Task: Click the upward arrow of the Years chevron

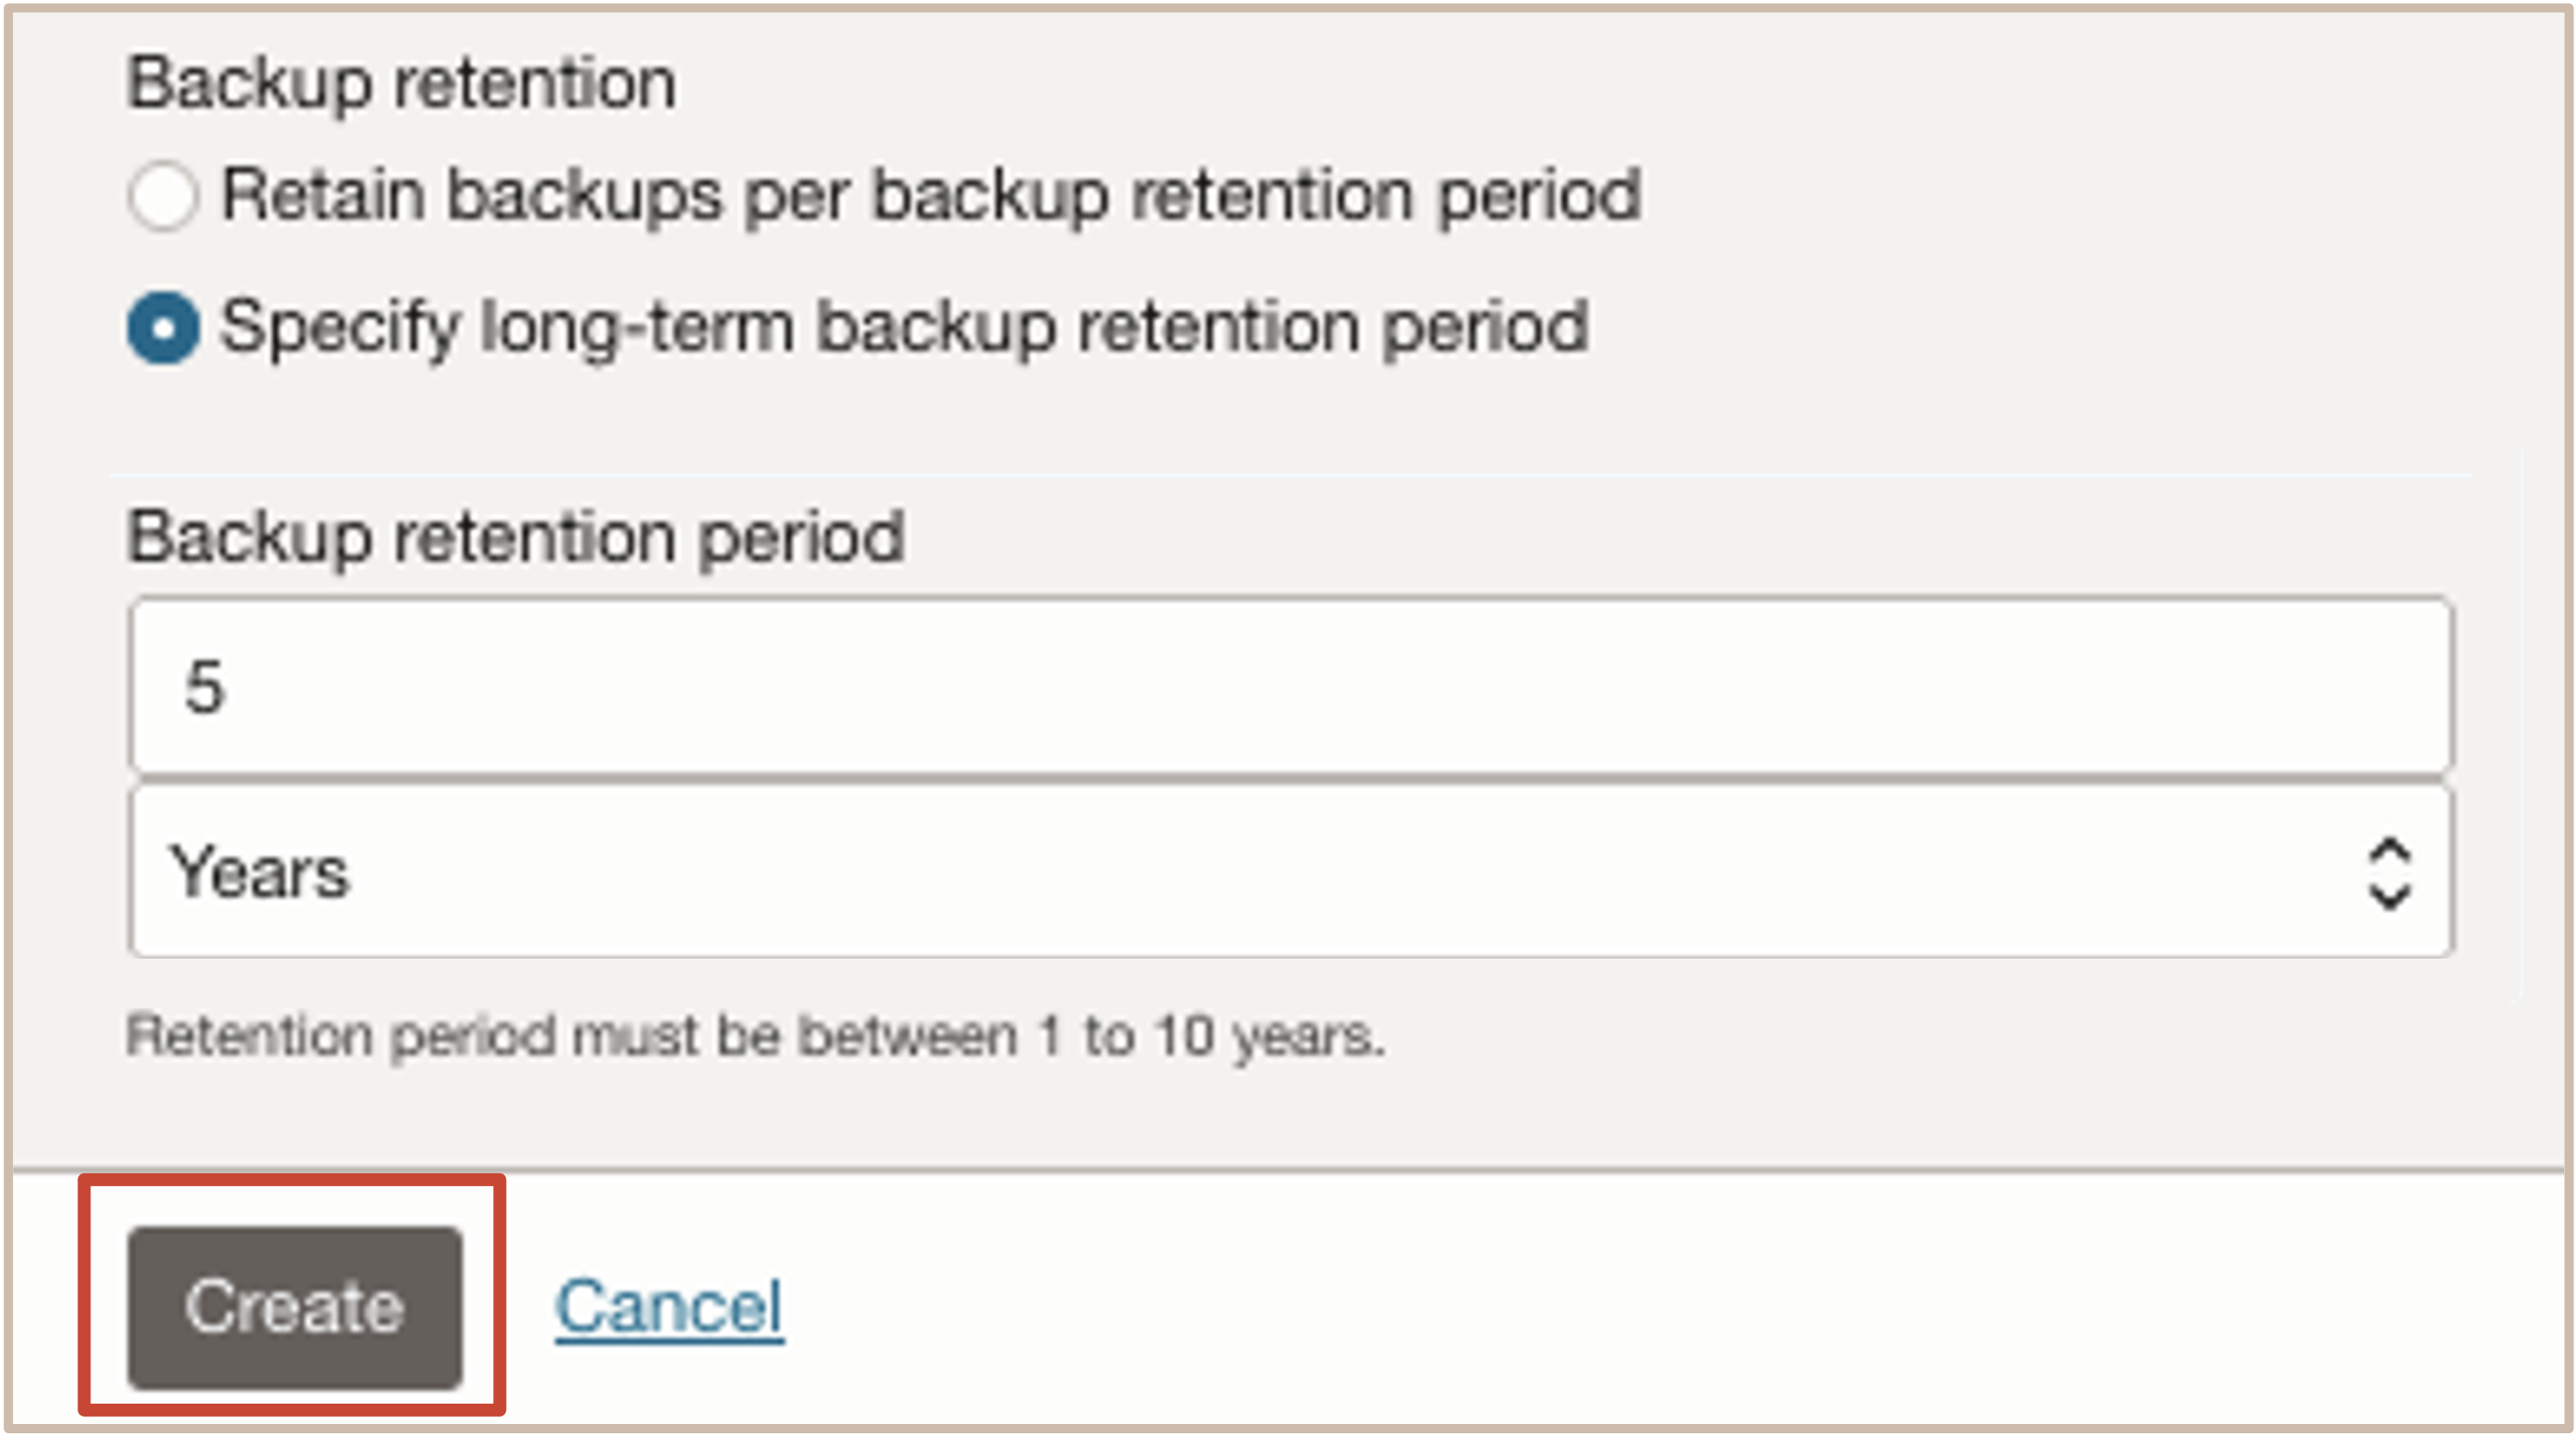Action: point(2389,853)
